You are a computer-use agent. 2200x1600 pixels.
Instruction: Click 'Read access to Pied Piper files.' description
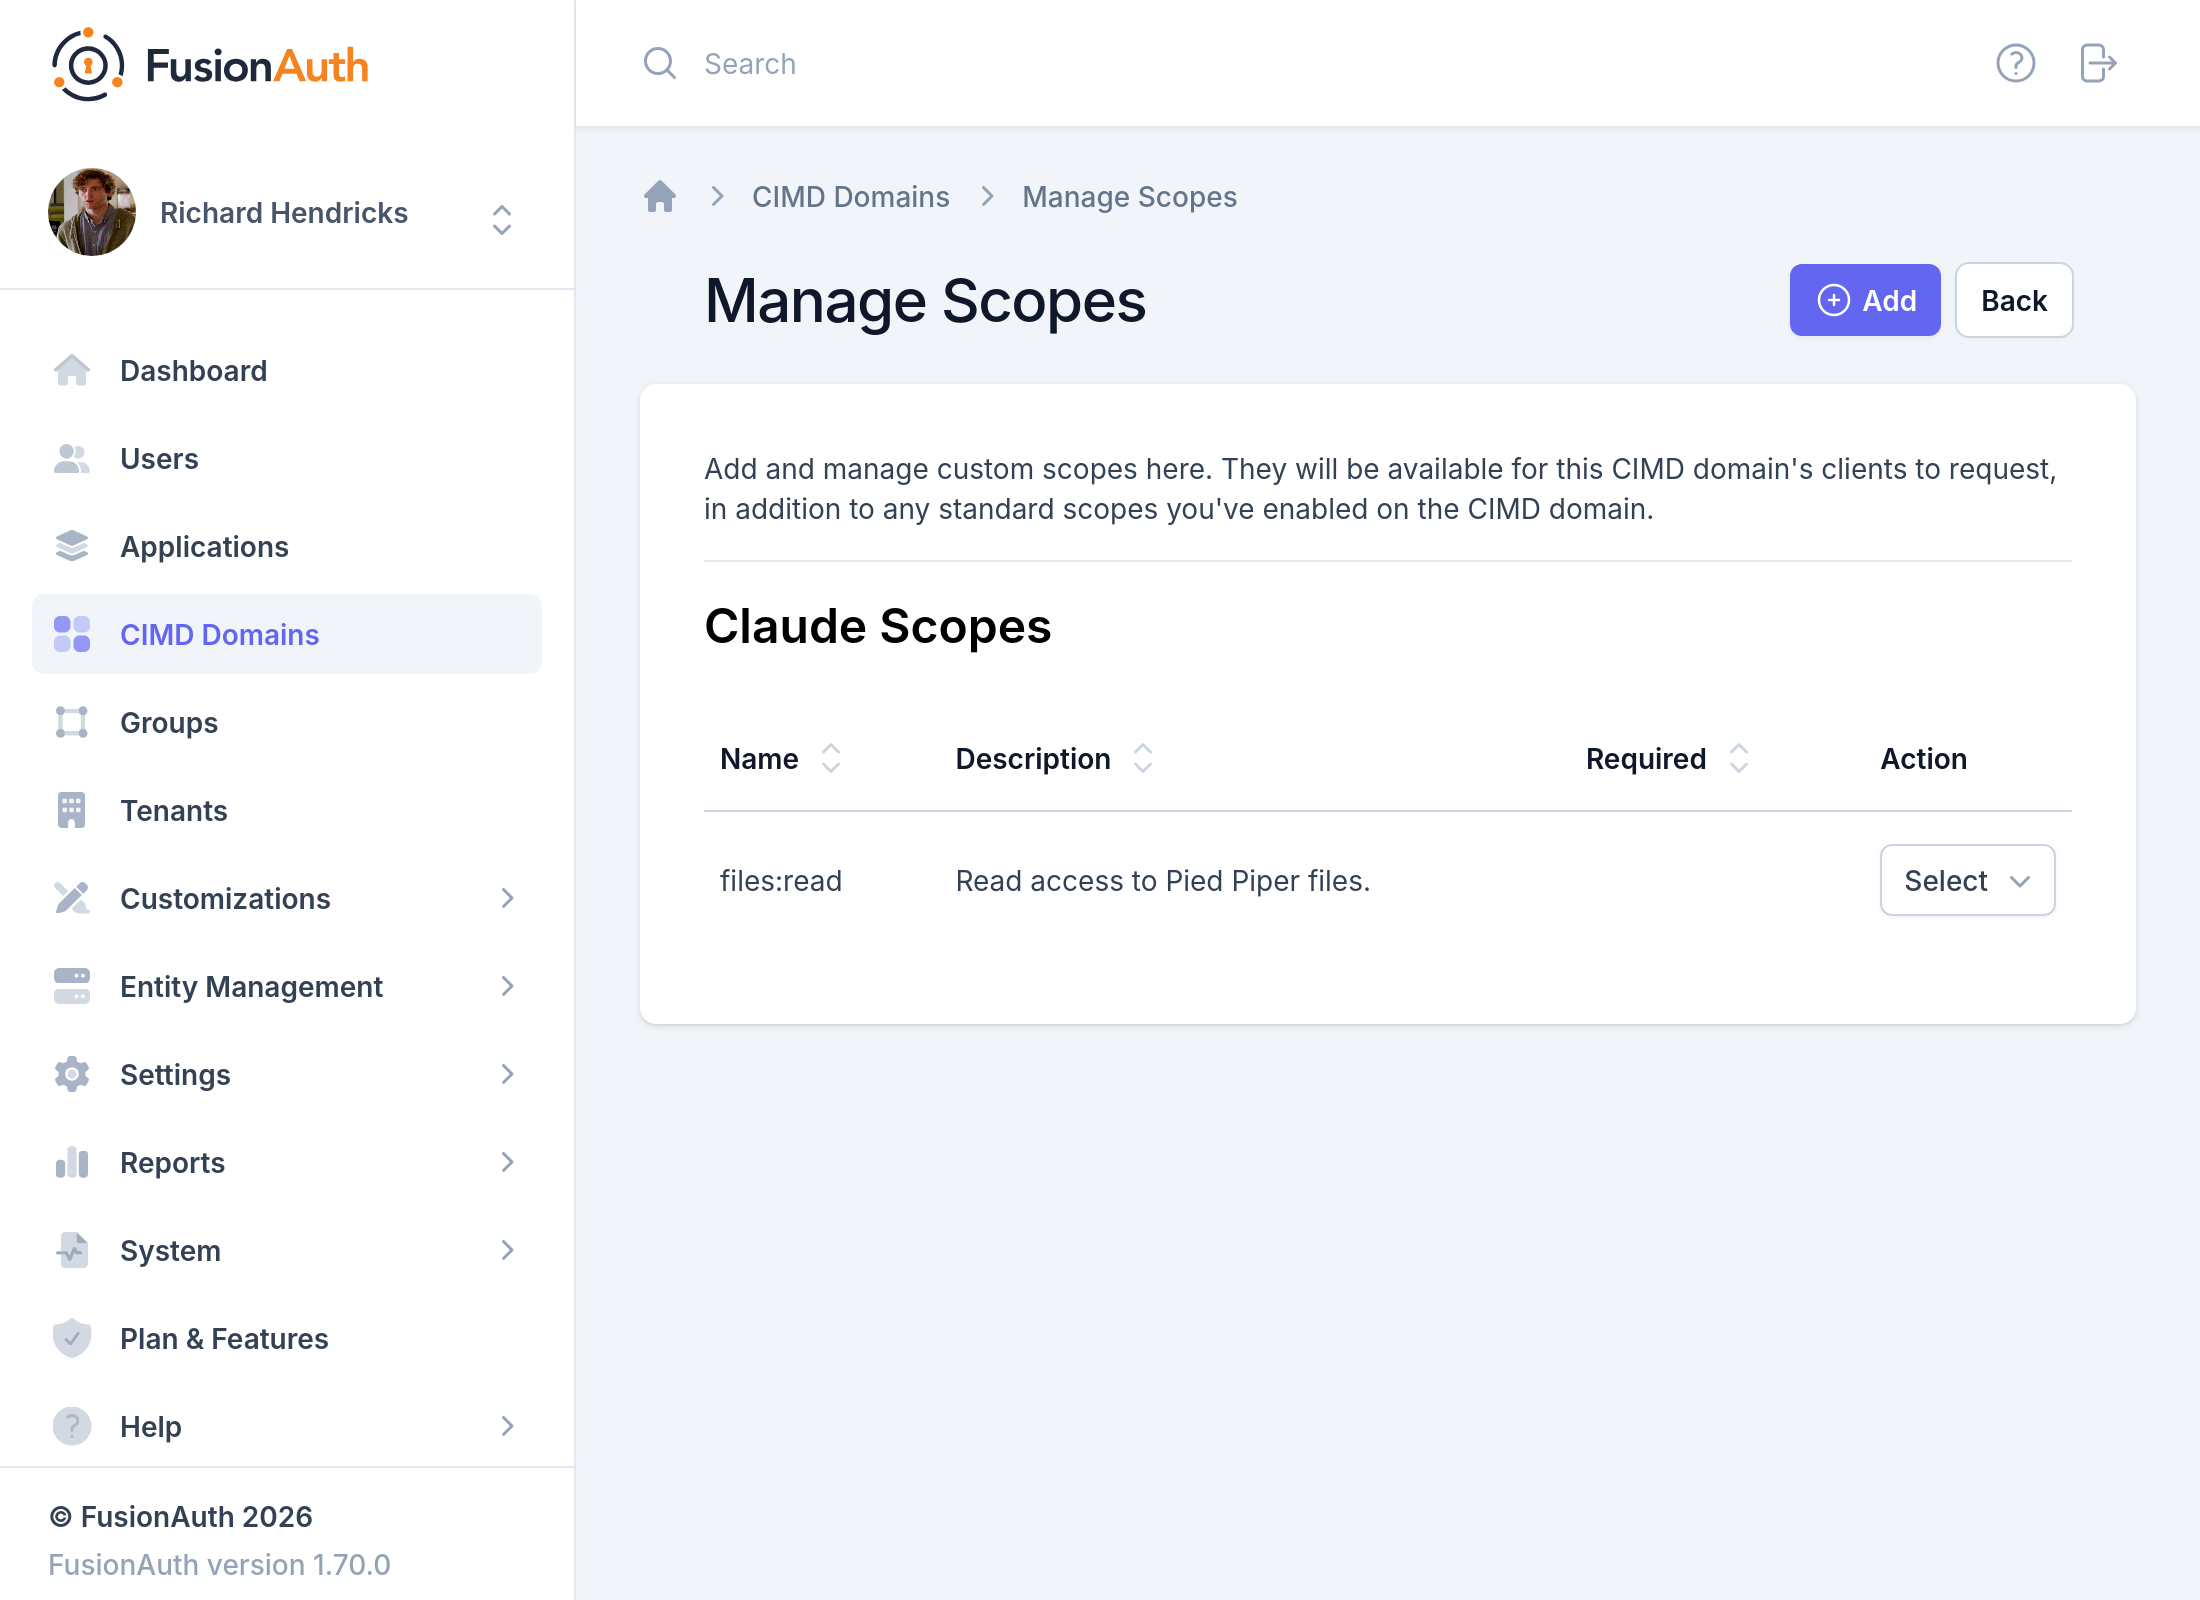1163,880
